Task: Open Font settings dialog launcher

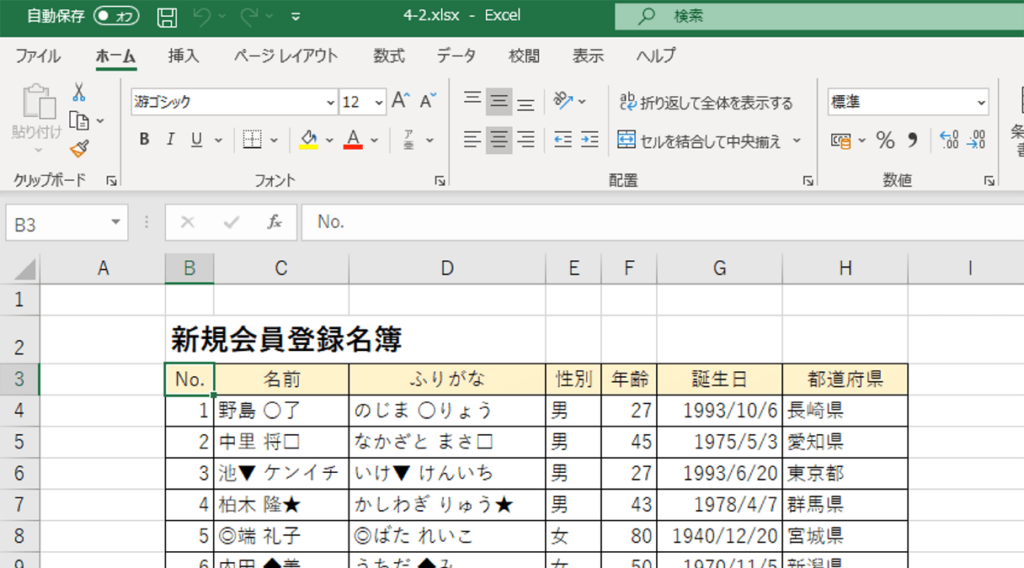Action: pos(440,181)
